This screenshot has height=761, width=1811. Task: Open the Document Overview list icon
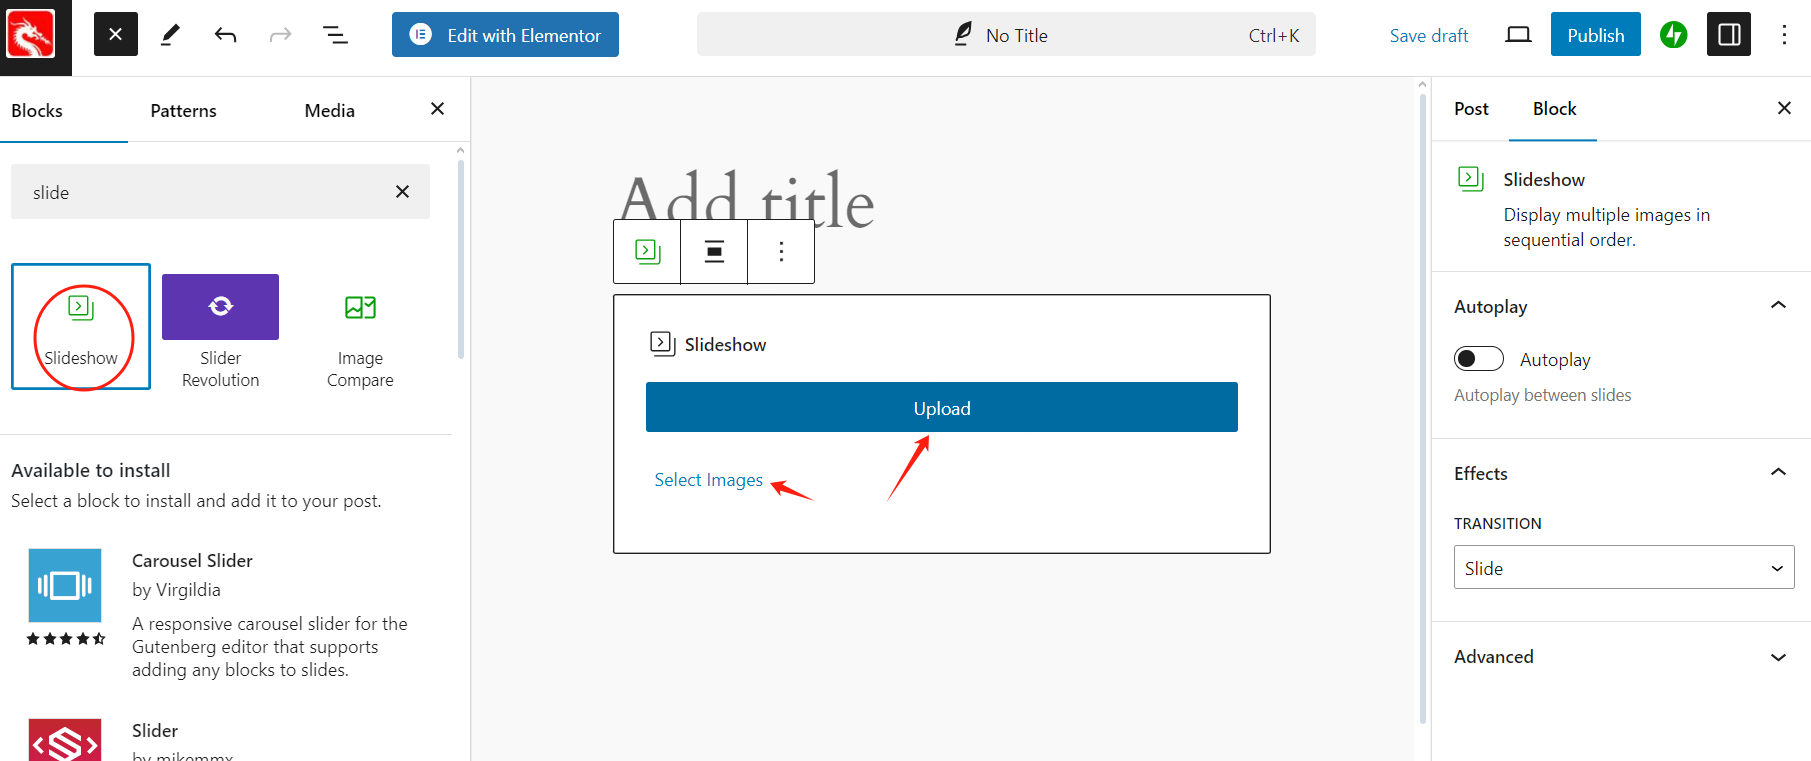click(x=335, y=36)
